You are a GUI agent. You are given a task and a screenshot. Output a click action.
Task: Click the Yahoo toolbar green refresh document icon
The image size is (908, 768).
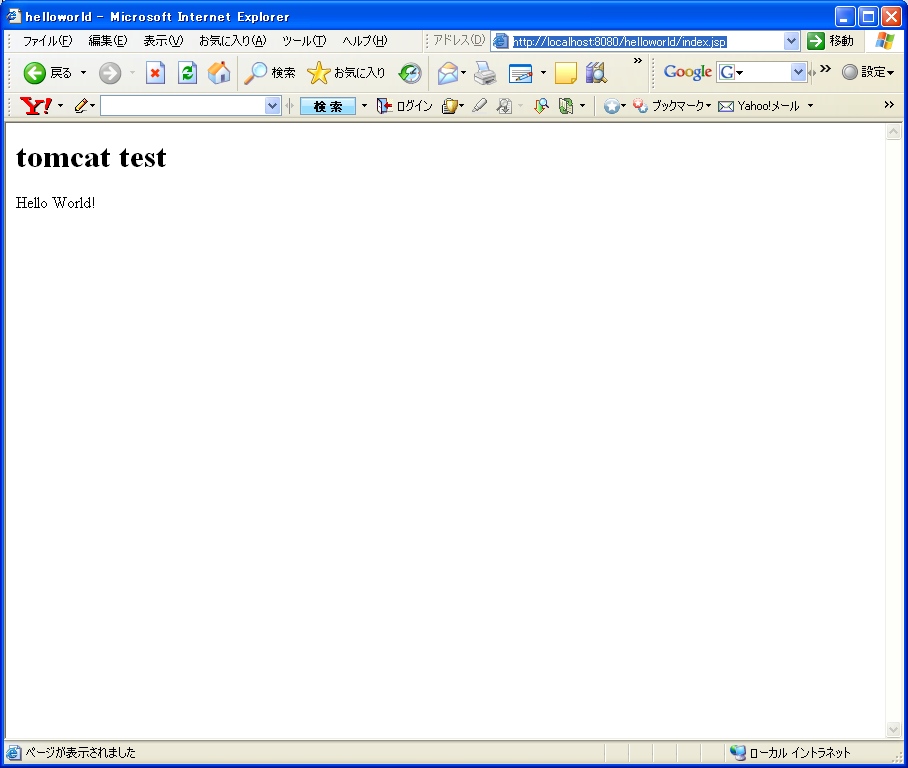pyautogui.click(x=566, y=105)
